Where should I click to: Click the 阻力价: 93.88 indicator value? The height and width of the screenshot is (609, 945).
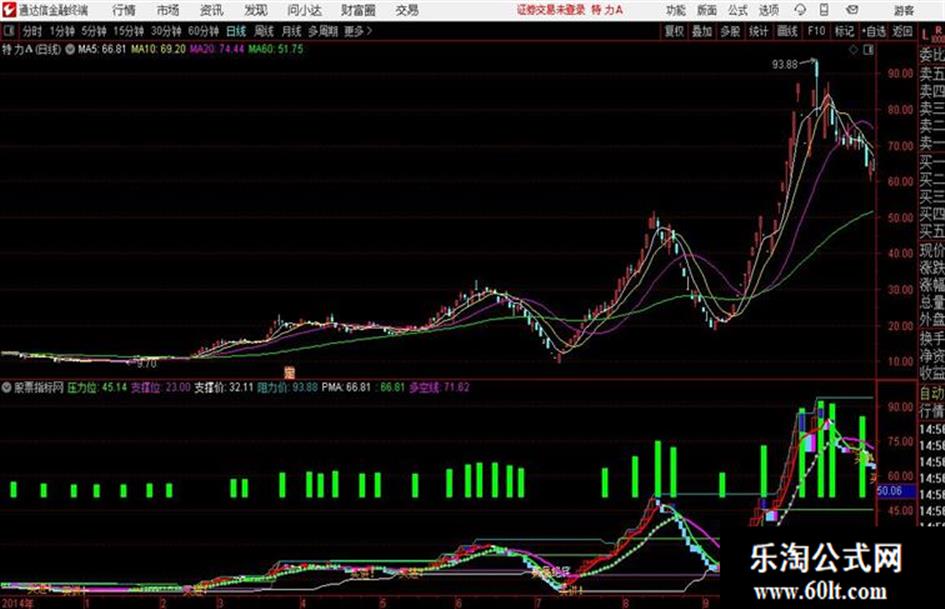click(287, 388)
